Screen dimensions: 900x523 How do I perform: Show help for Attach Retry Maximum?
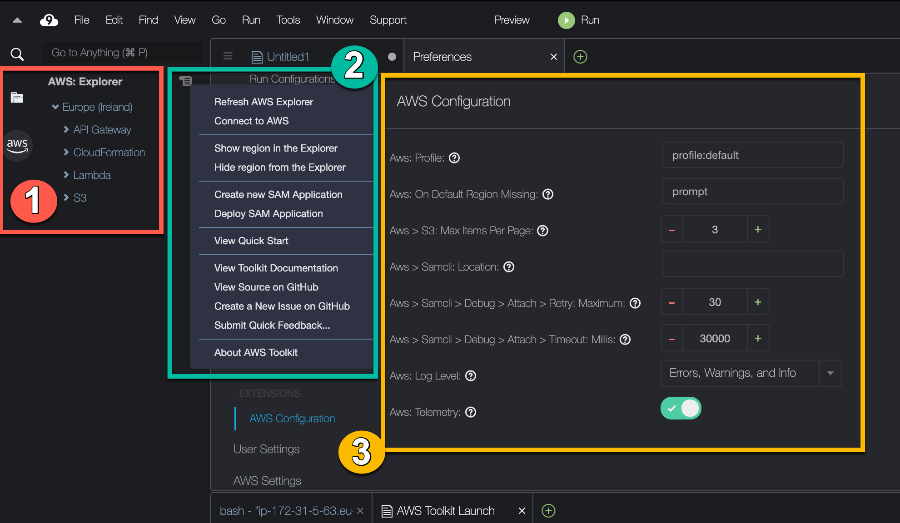(x=635, y=303)
